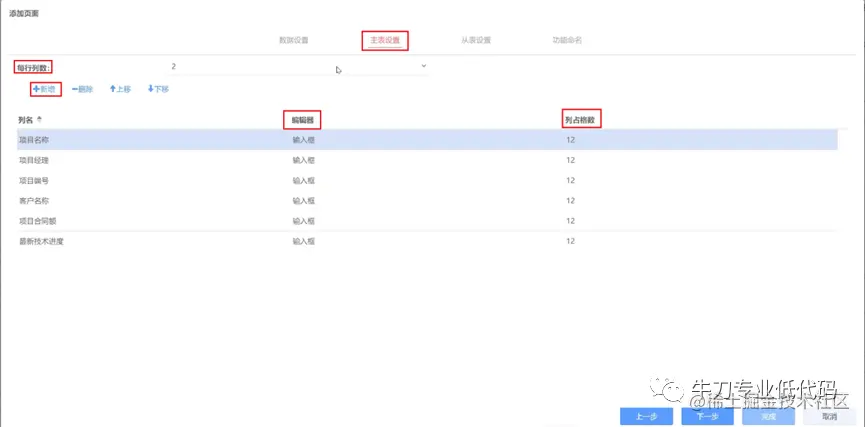Click the 列占格数 value for 项目名称
Screen dimensions: 865x427
pyautogui.click(x=570, y=140)
